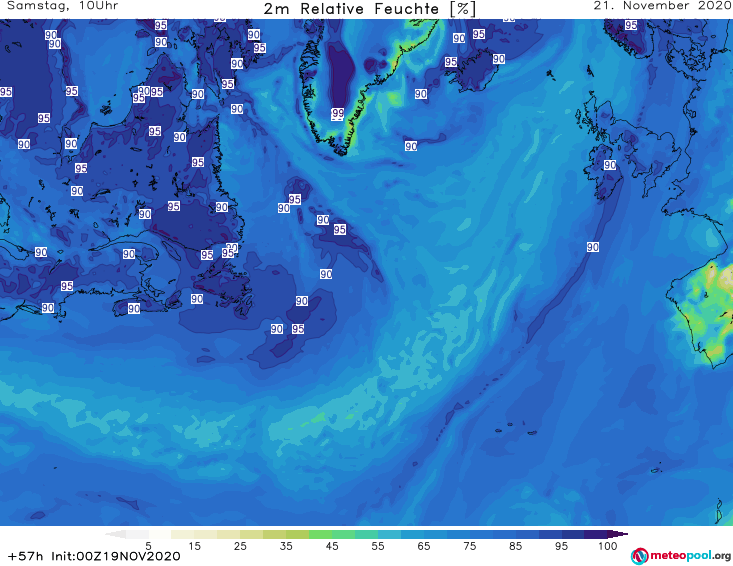This screenshot has height=566, width=733.
Task: Click legend value '25' on the color bar
Action: [240, 546]
